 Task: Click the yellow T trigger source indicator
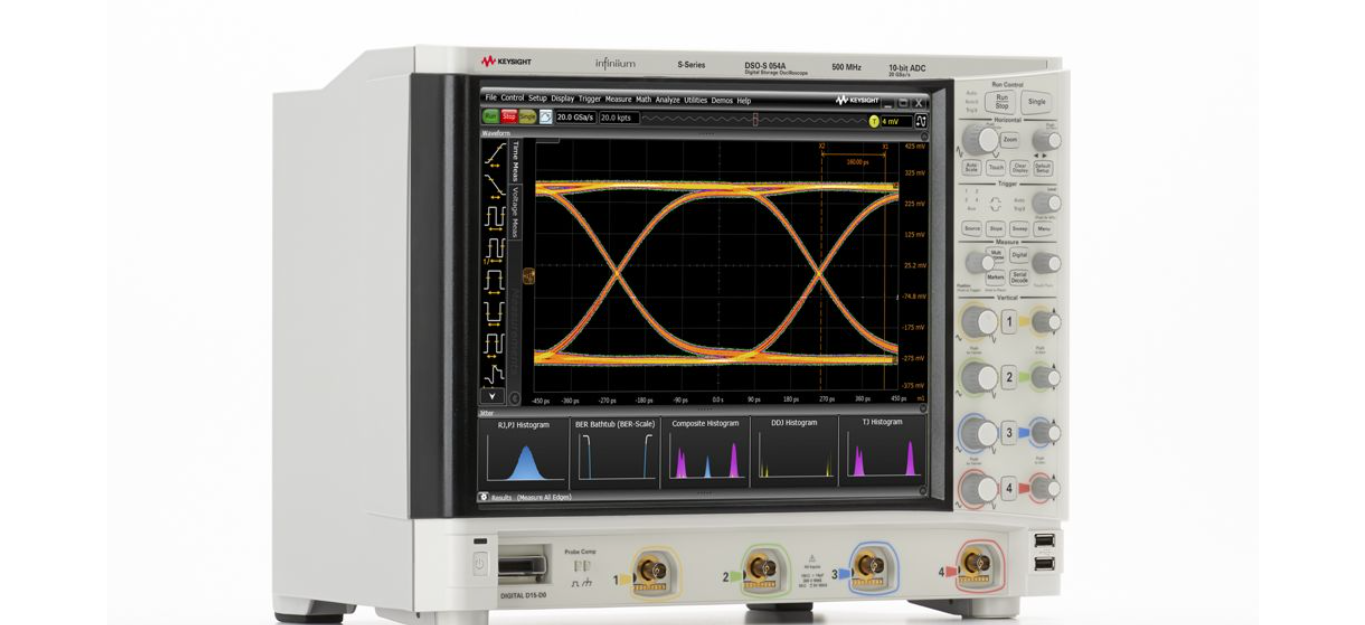874,121
